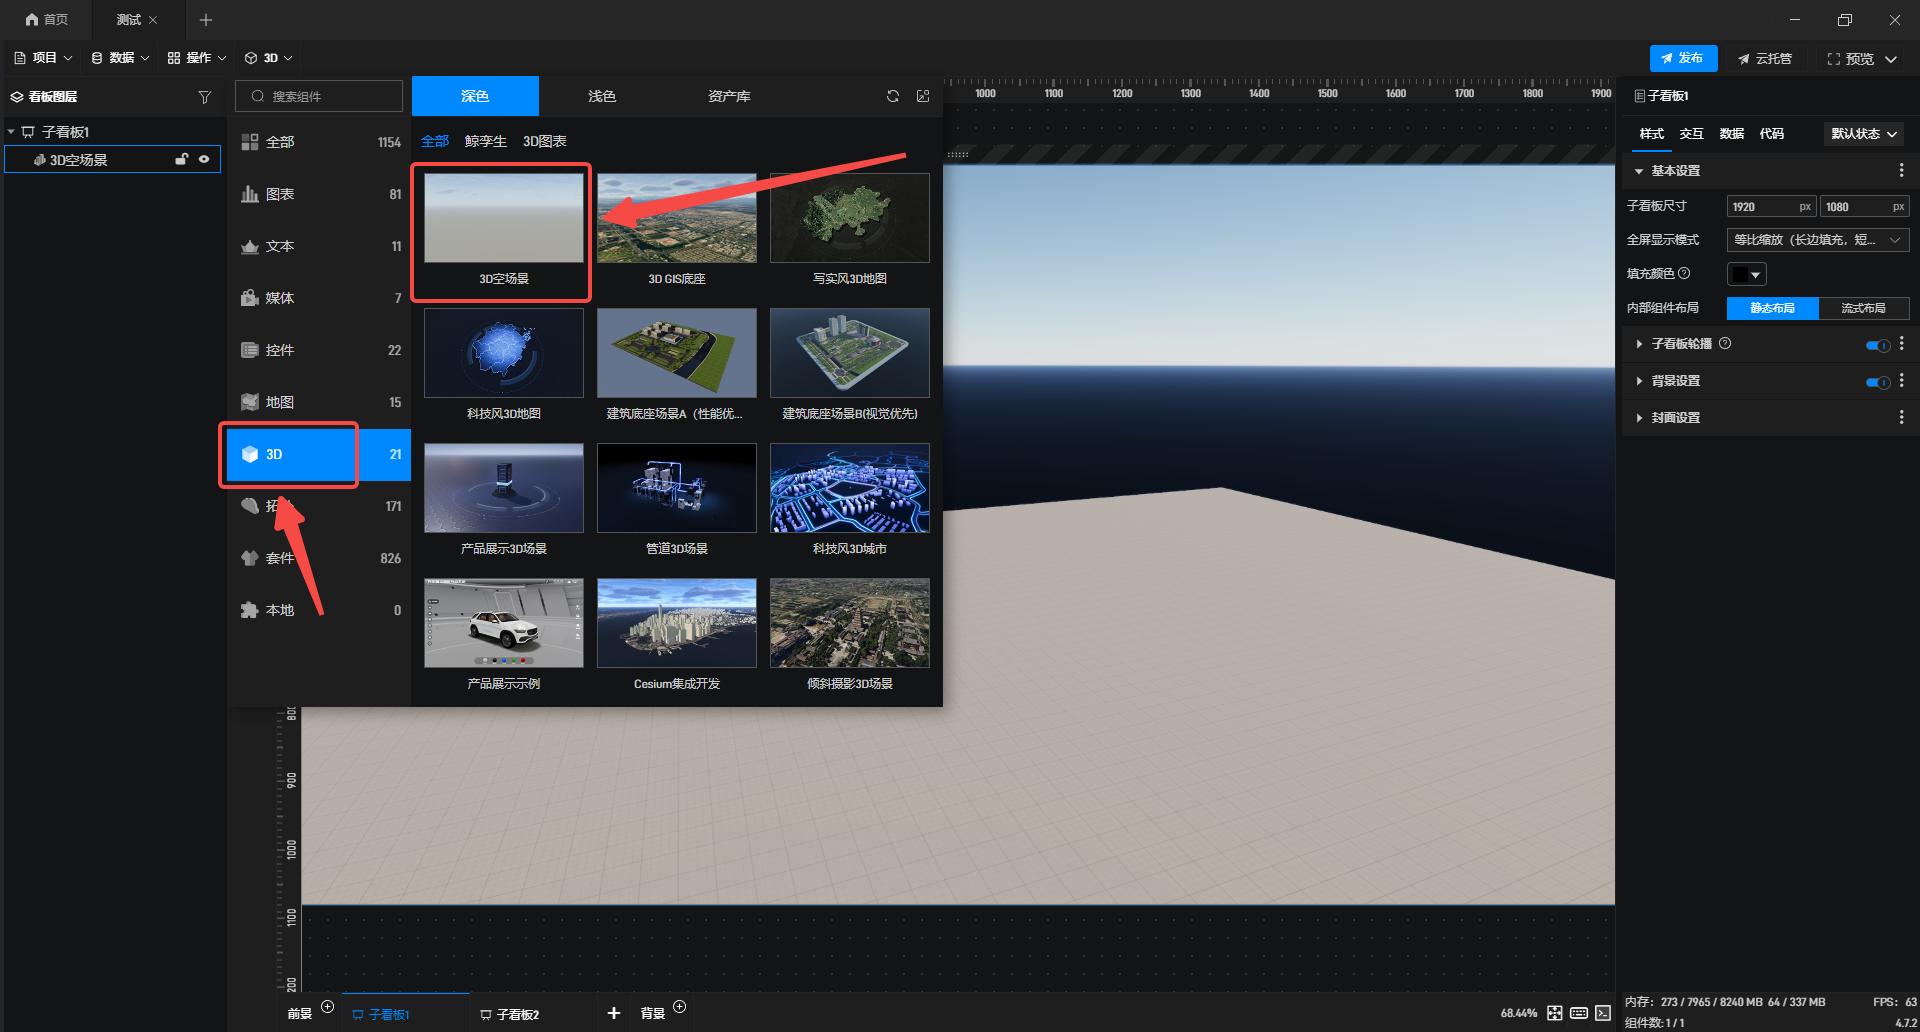Unlock the 3D空场景 layer lock icon
Image resolution: width=1920 pixels, height=1032 pixels.
point(182,159)
